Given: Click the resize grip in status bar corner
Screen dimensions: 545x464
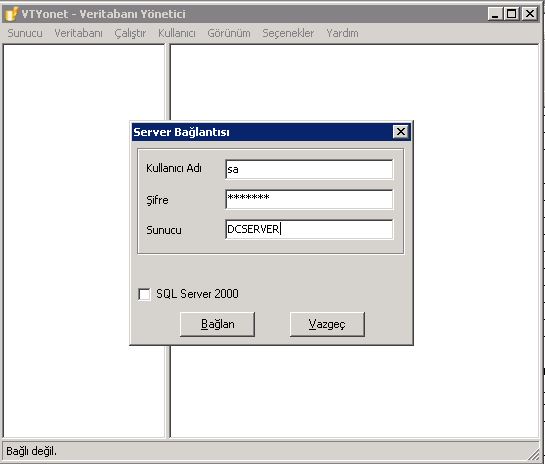Looking at the screenshot, I should [533, 453].
